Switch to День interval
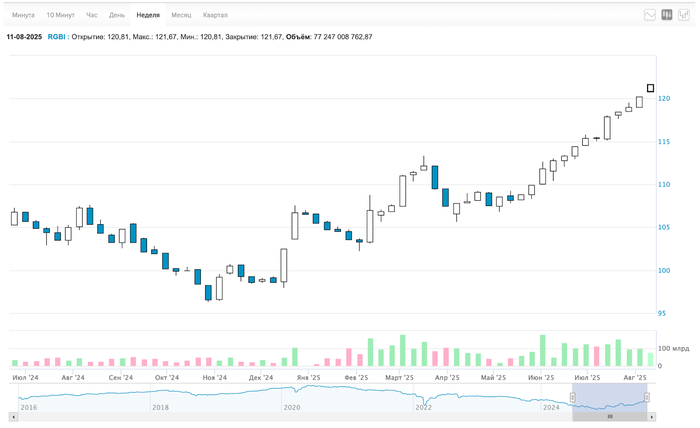Screen dimensions: 700x428 coord(117,15)
